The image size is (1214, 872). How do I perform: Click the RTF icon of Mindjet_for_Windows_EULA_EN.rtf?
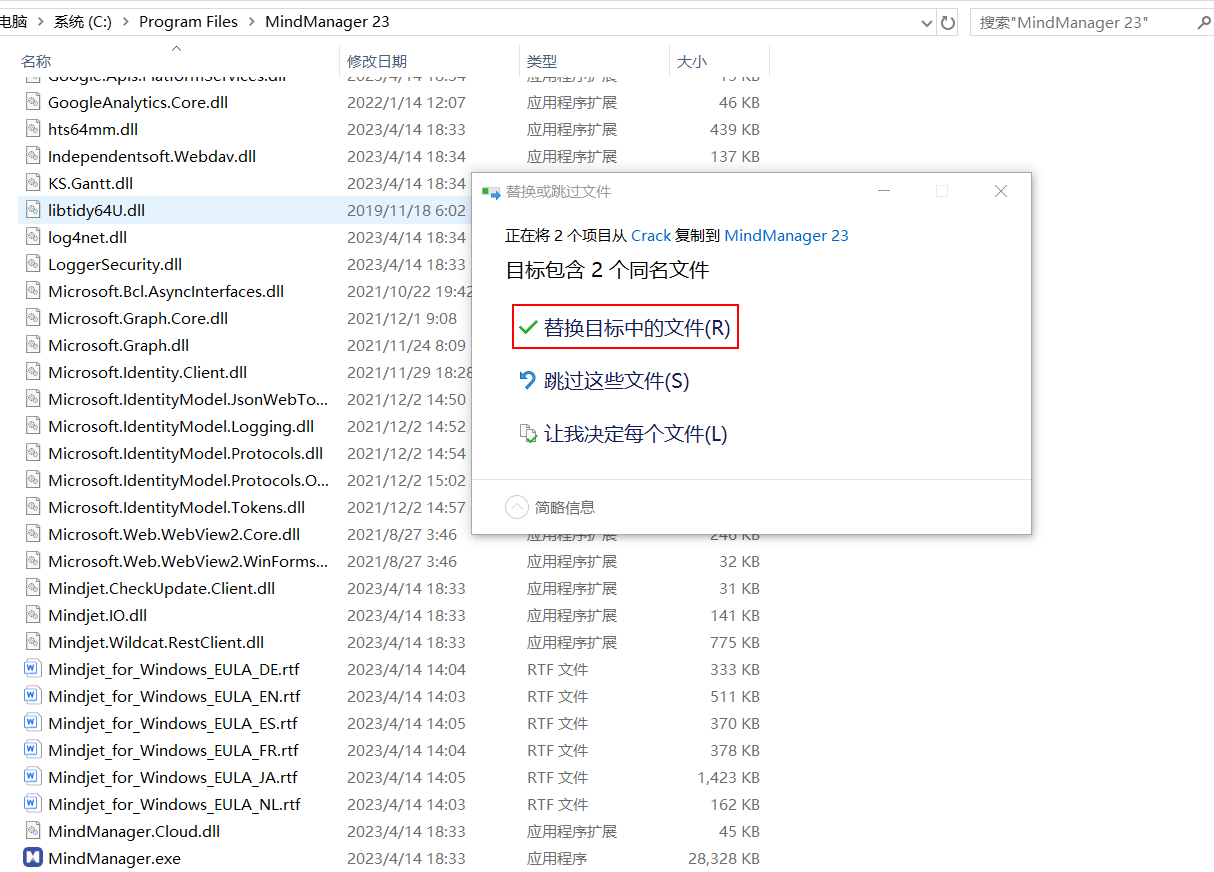[x=32, y=696]
